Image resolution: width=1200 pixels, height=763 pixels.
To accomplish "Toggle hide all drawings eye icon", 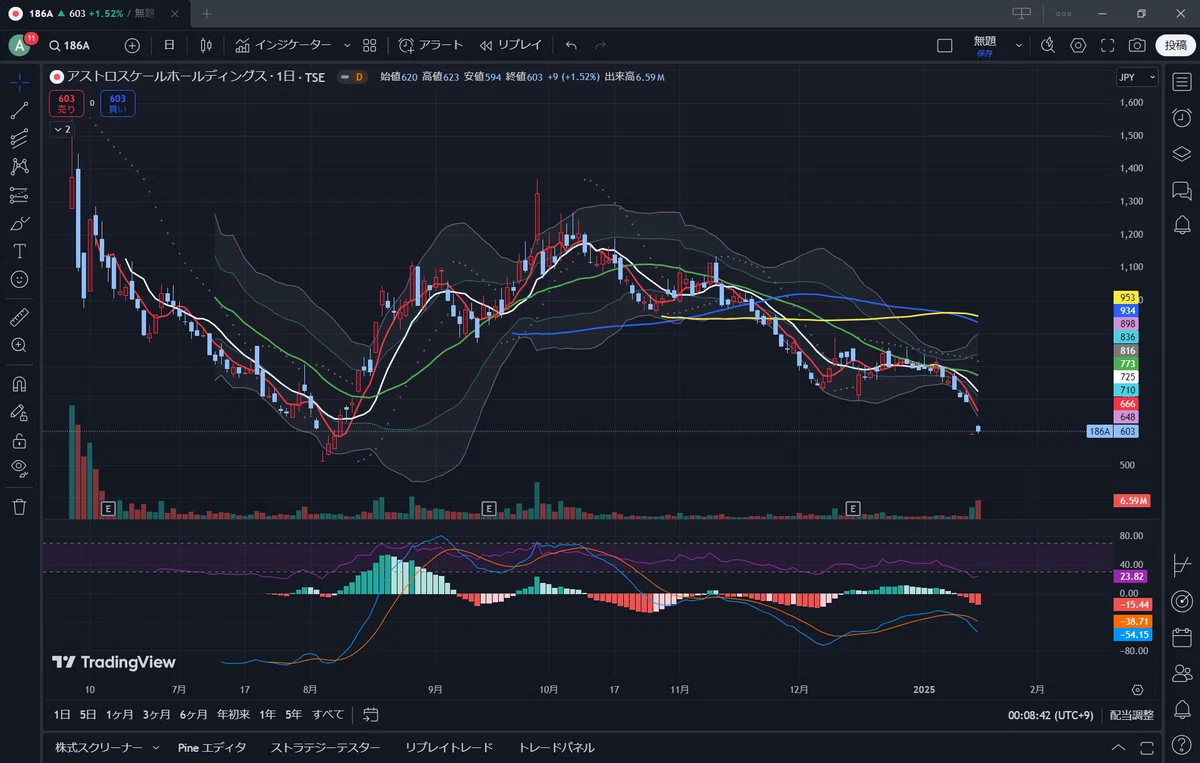I will [19, 468].
